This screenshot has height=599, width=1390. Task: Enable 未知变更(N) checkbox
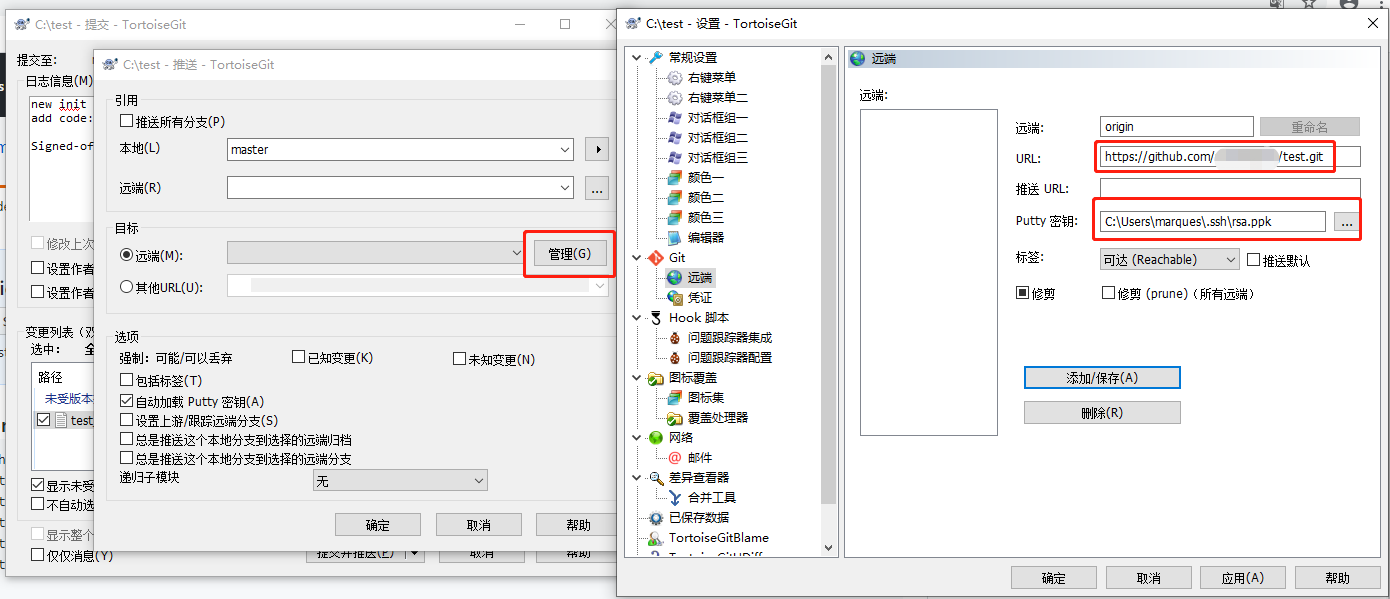(x=459, y=359)
